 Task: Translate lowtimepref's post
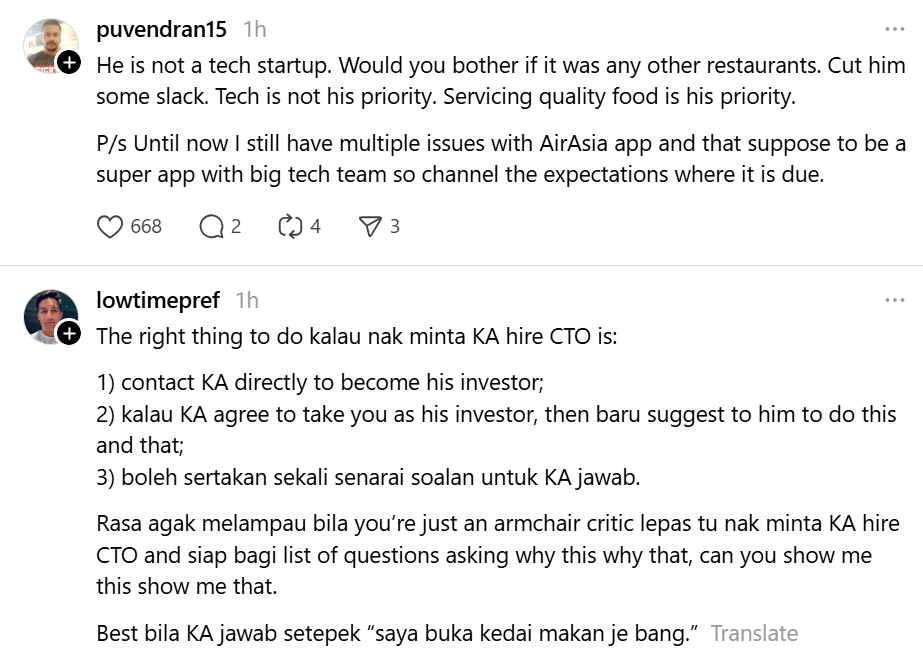[x=754, y=633]
